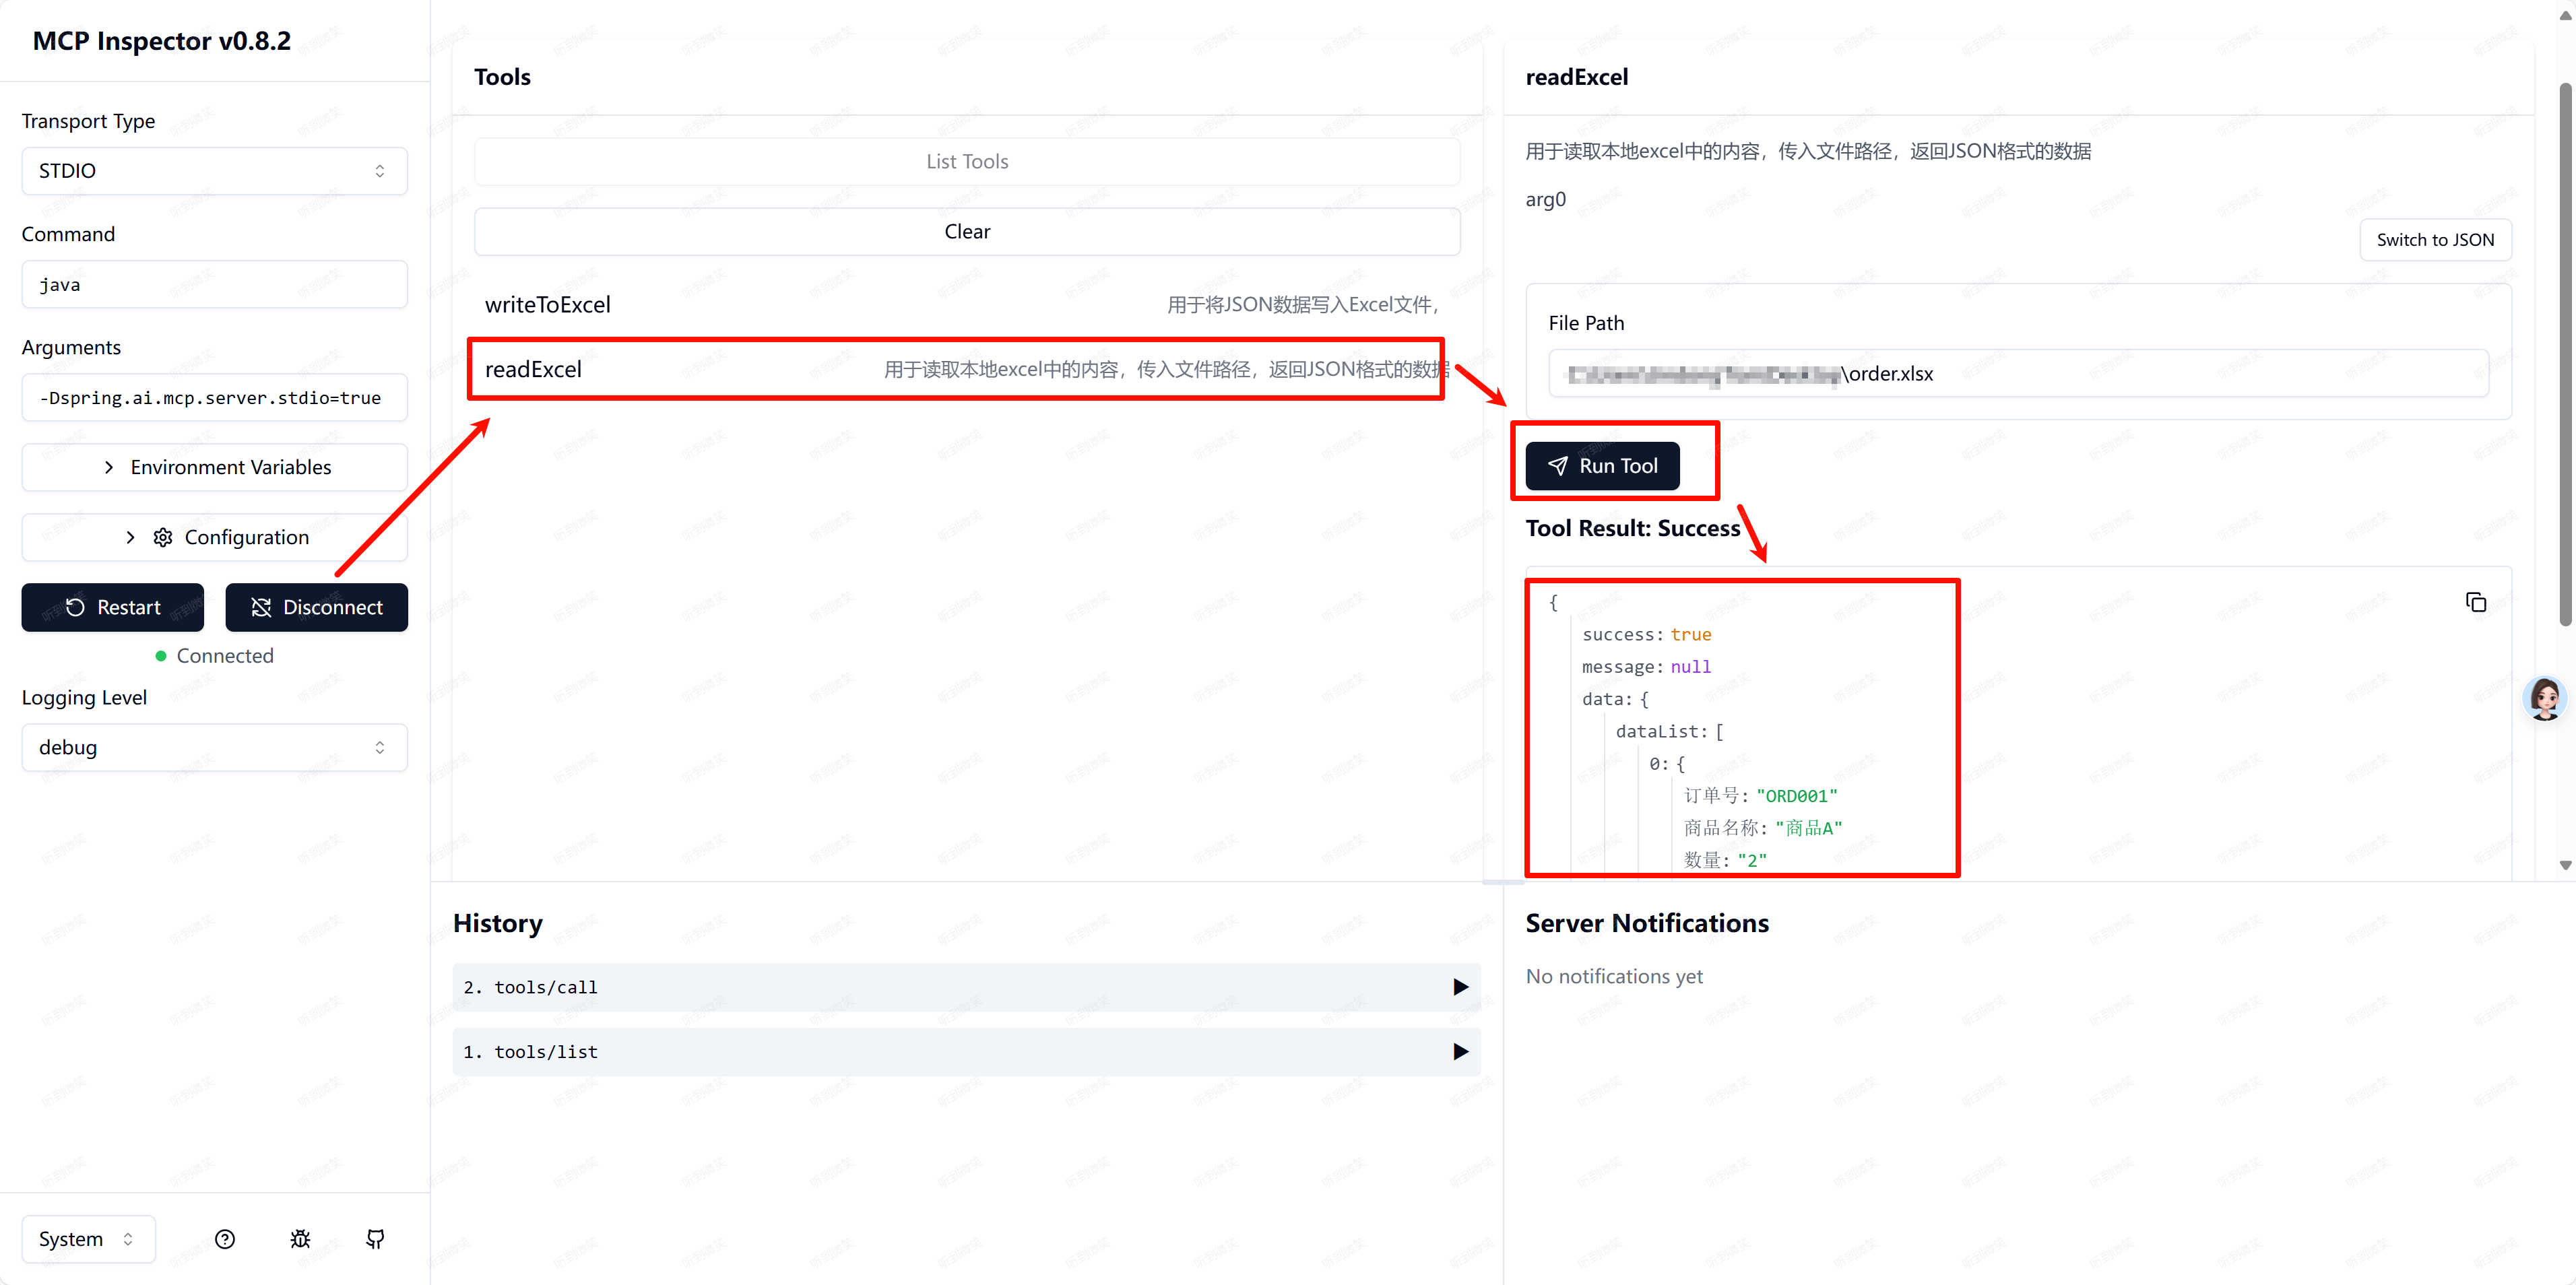2576x1285 pixels.
Task: Expand the Configuration section
Action: pyautogui.click(x=214, y=537)
